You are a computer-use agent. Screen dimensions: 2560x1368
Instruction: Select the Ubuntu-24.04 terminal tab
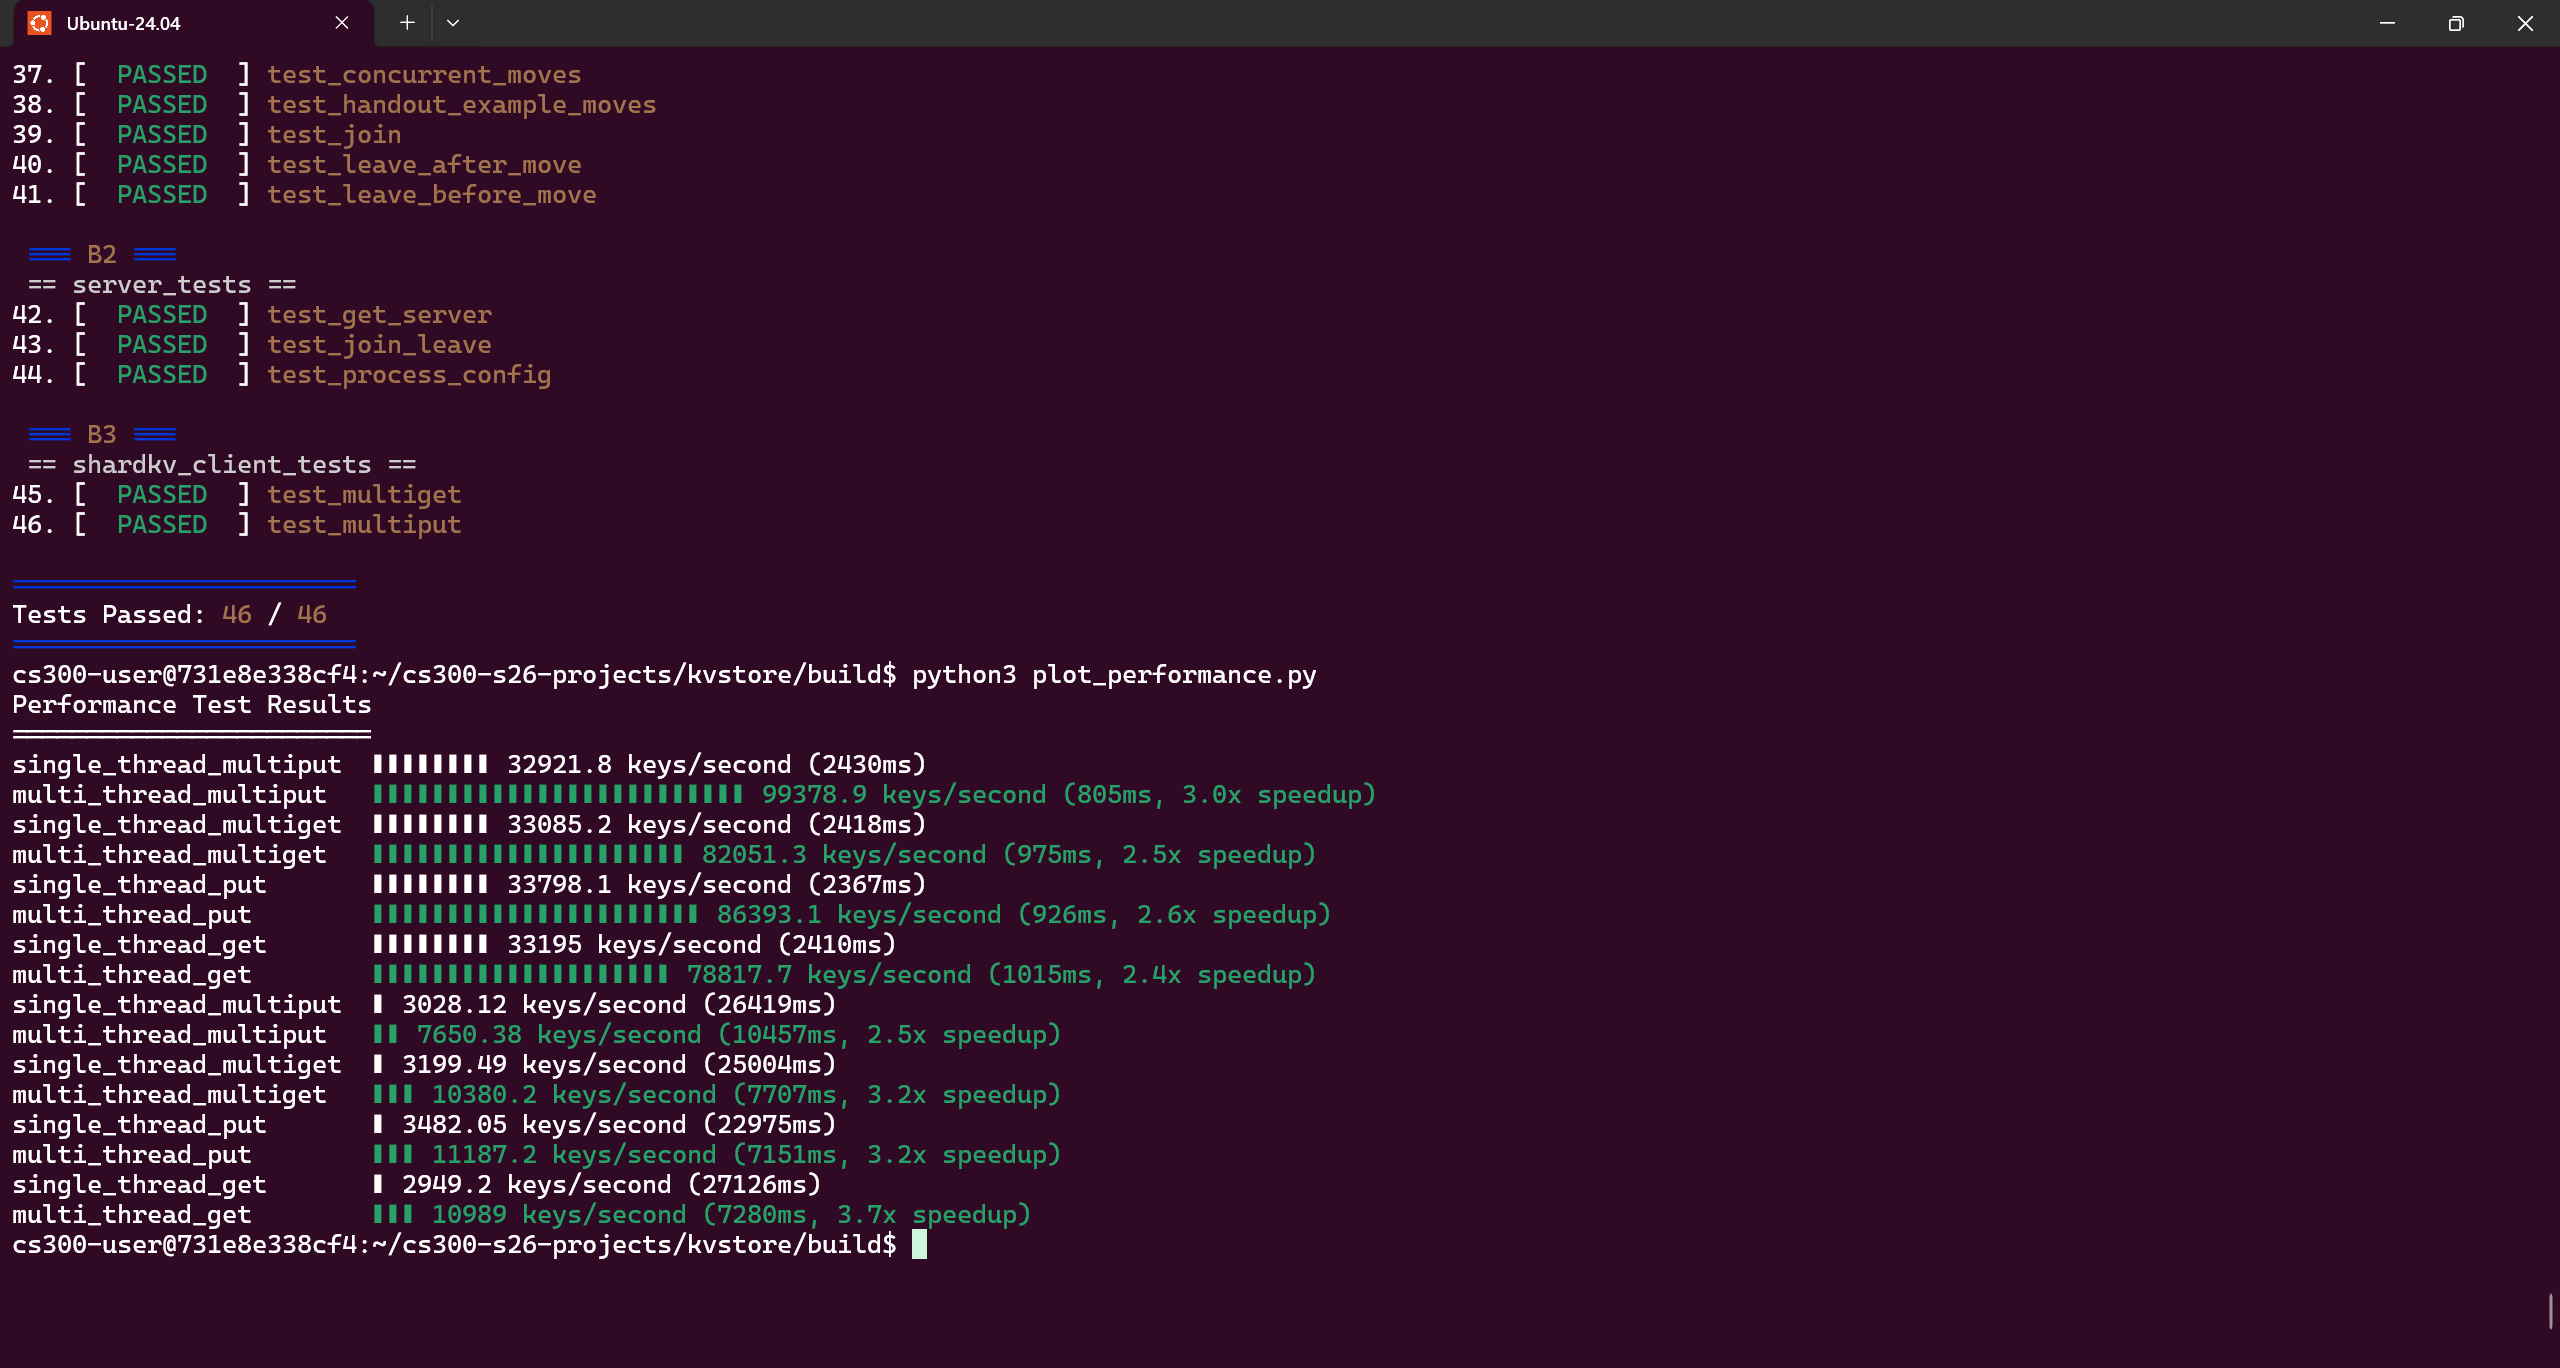[x=193, y=23]
